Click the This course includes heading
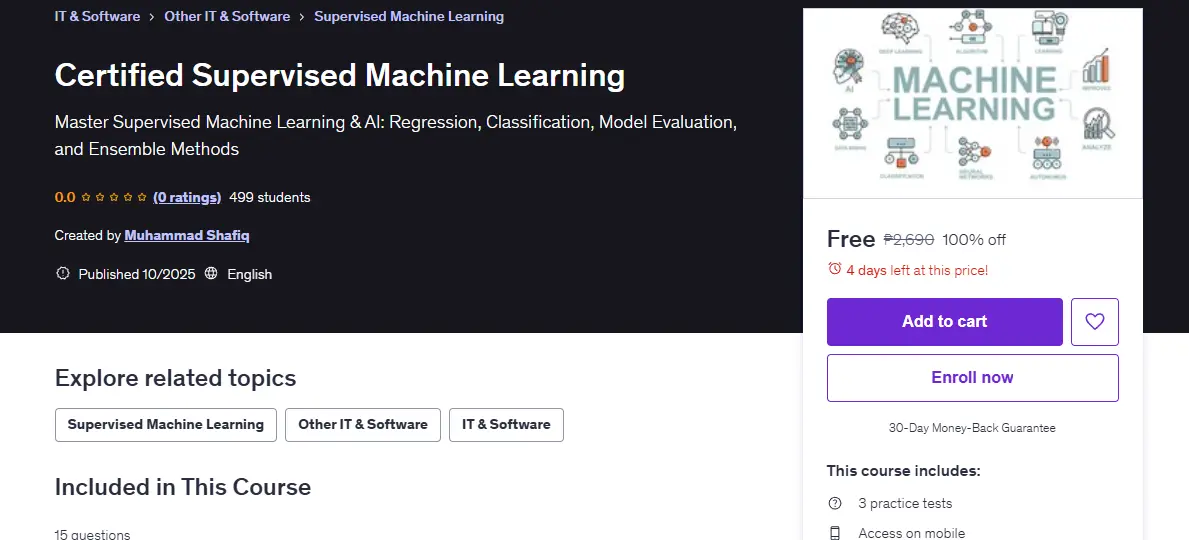The image size is (1189, 540). tap(903, 471)
